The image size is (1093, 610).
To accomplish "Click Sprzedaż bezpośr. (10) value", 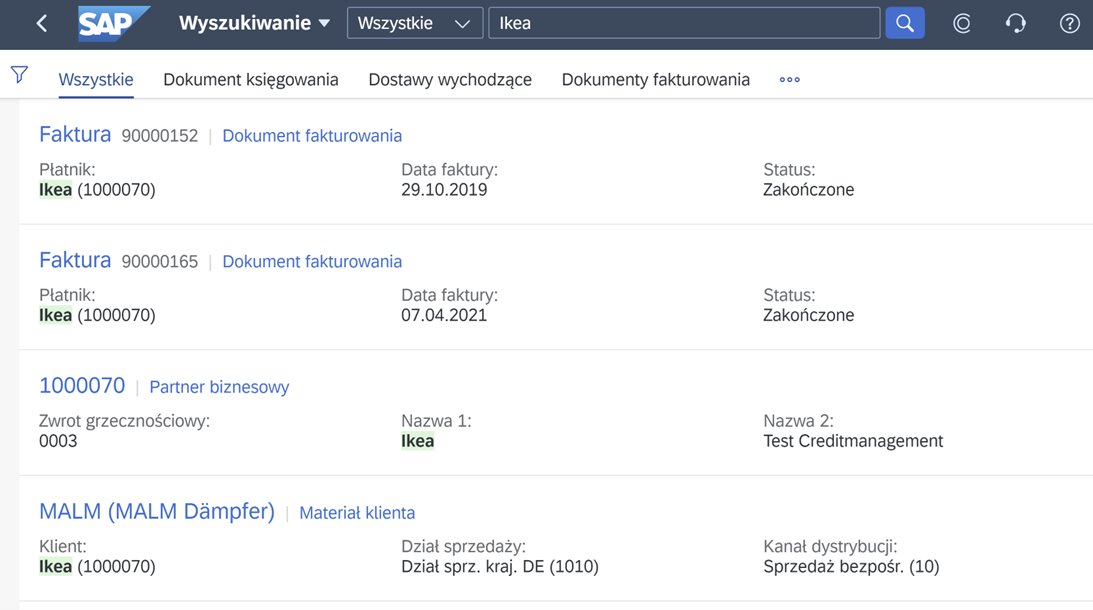I will point(851,566).
